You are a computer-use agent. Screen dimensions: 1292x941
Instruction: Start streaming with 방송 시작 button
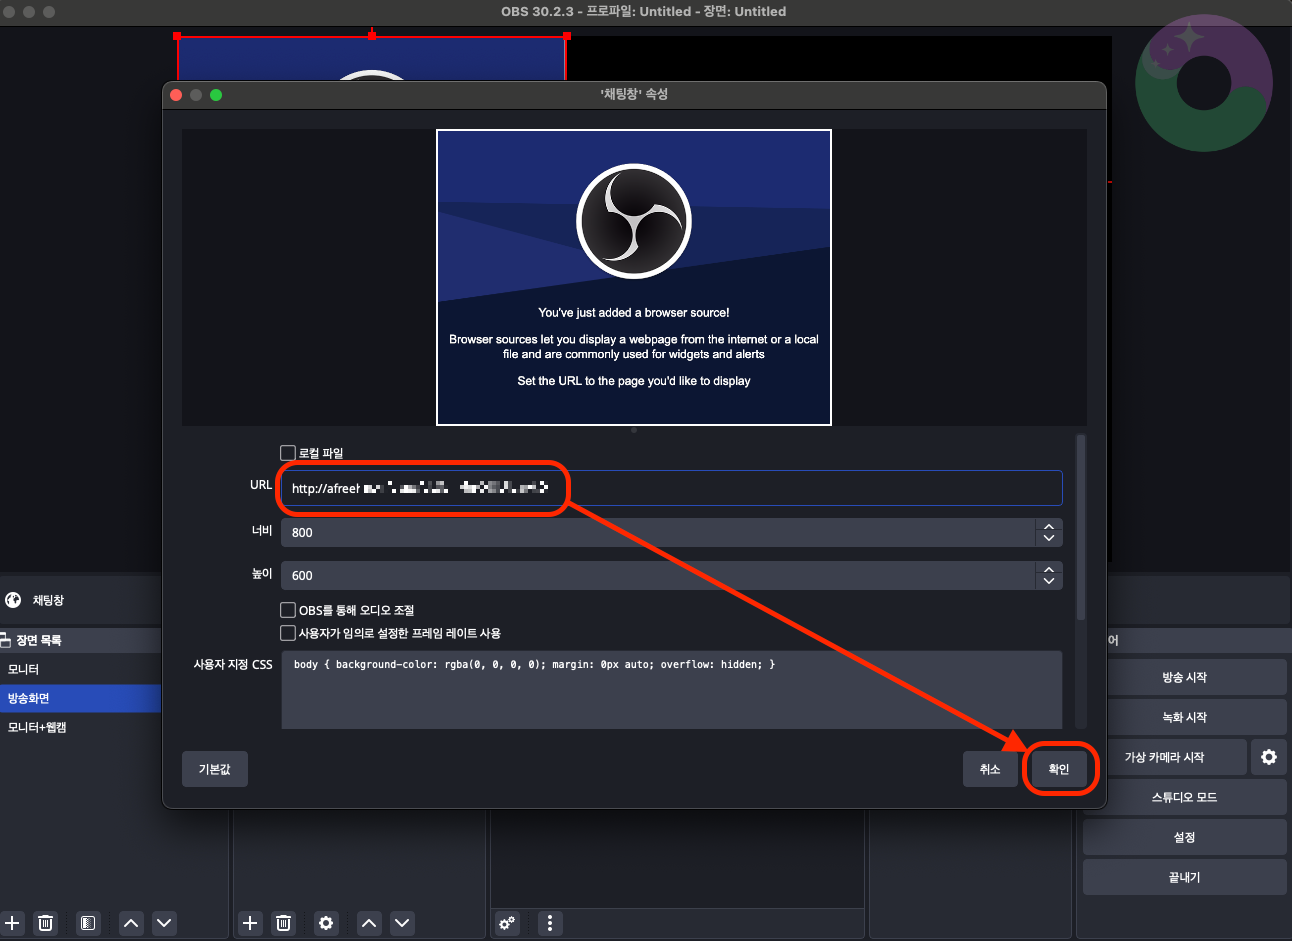1184,677
